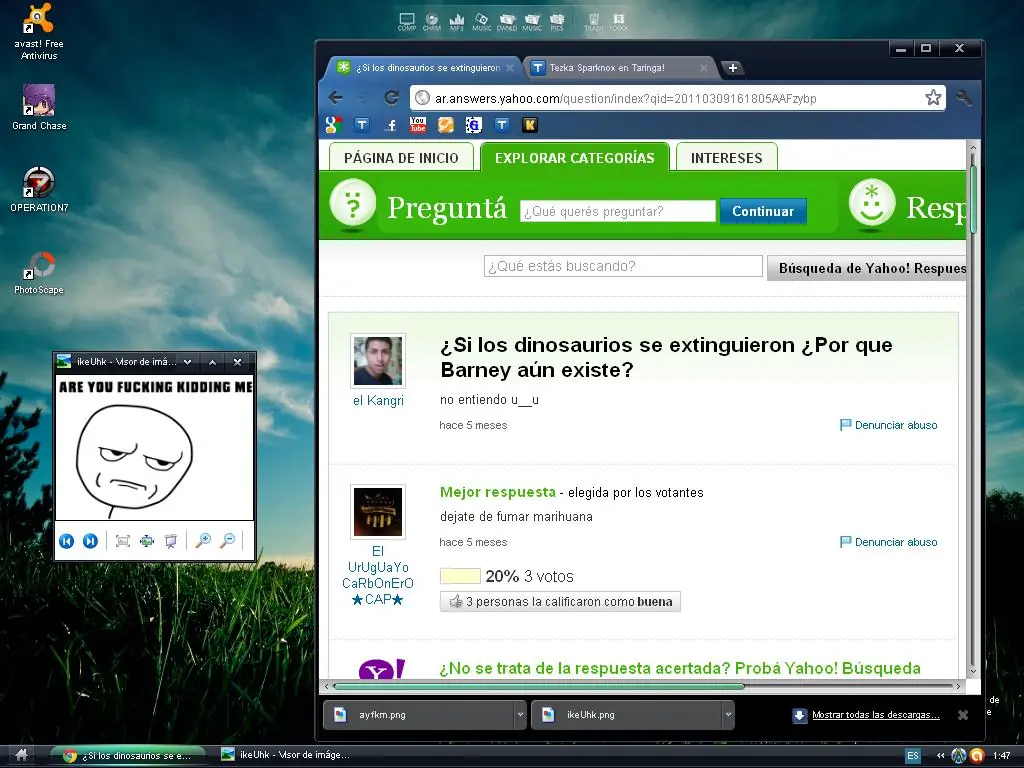Viewport: 1024px width, 768px height.
Task: Open the ikeUhk.png downloaded file
Action: coord(627,714)
